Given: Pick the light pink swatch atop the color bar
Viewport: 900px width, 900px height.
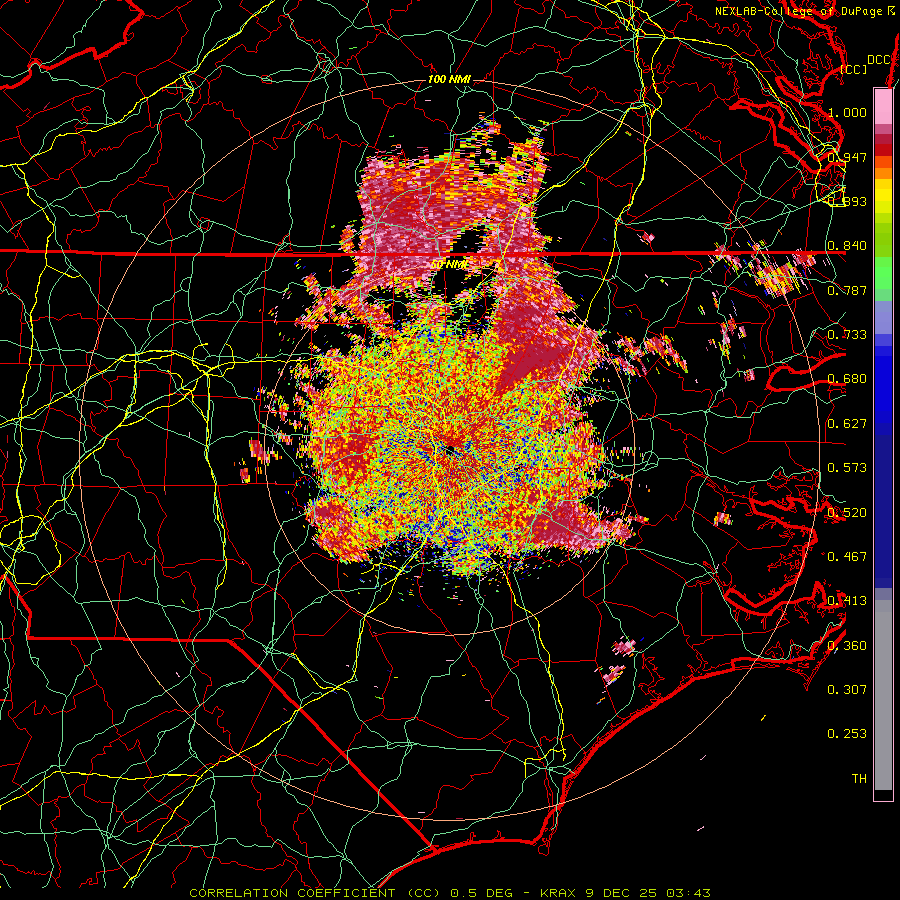Looking at the screenshot, I should click(883, 106).
